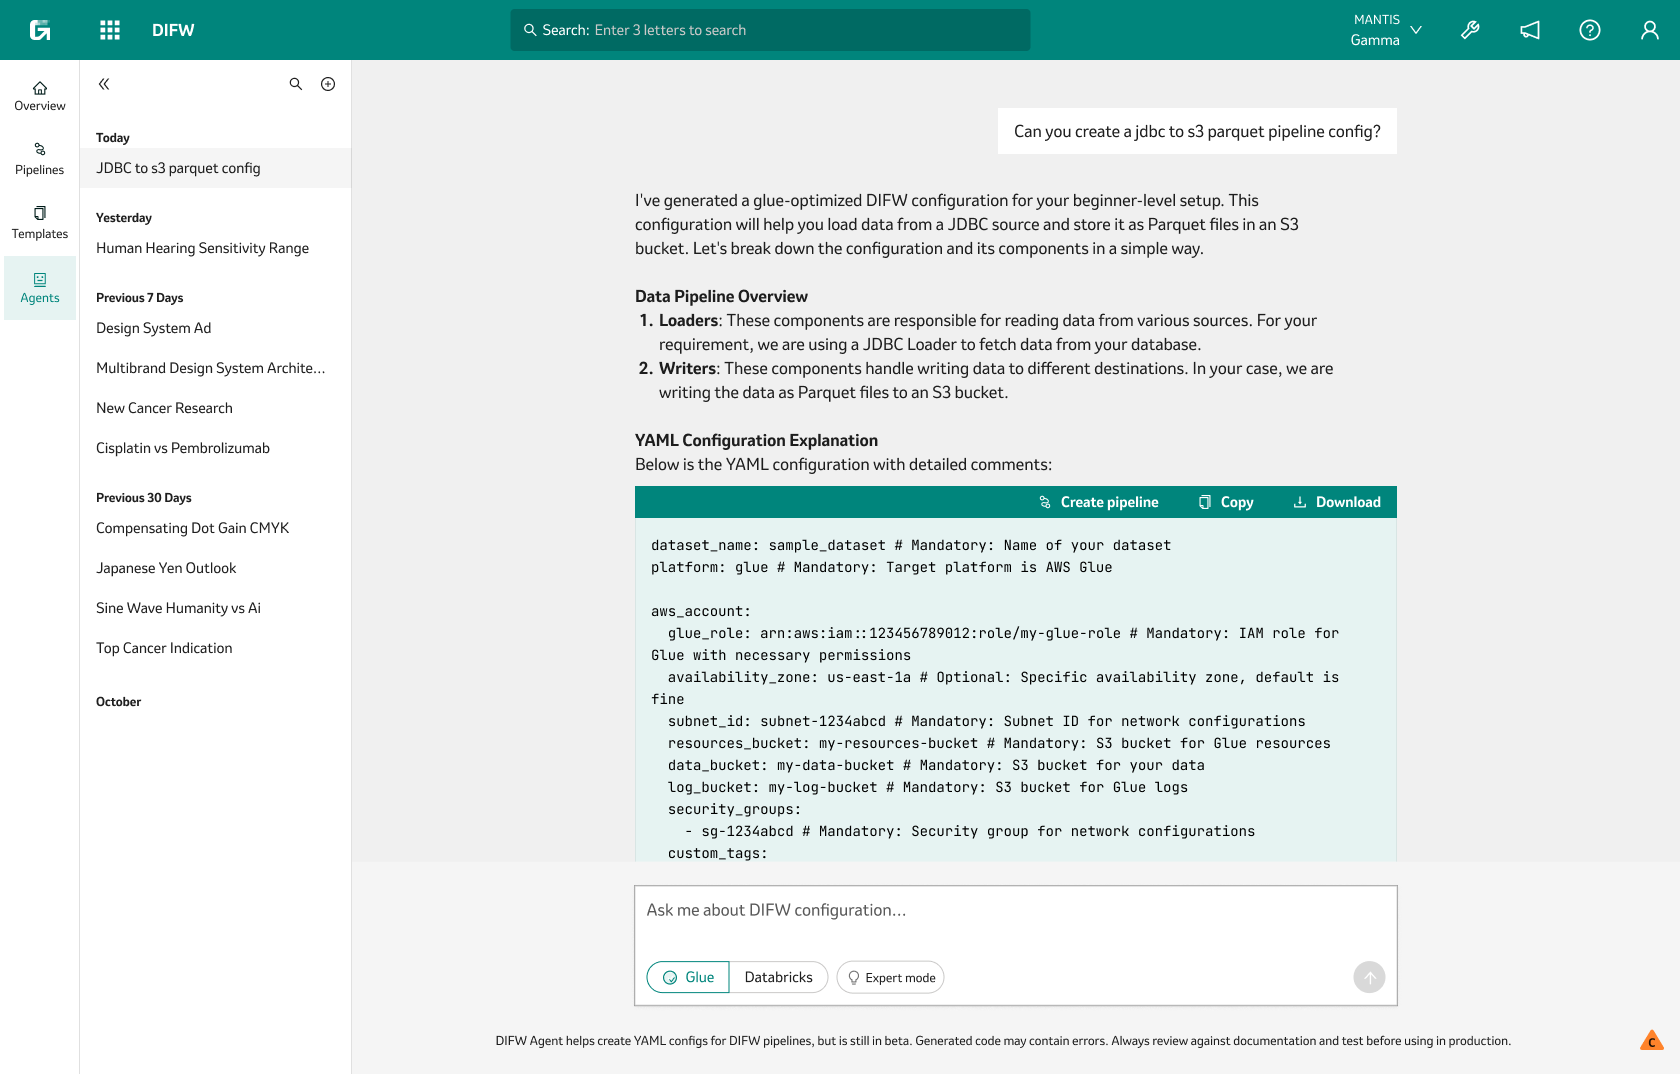1680x1074 pixels.
Task: Click the October history section label
Action: click(118, 702)
